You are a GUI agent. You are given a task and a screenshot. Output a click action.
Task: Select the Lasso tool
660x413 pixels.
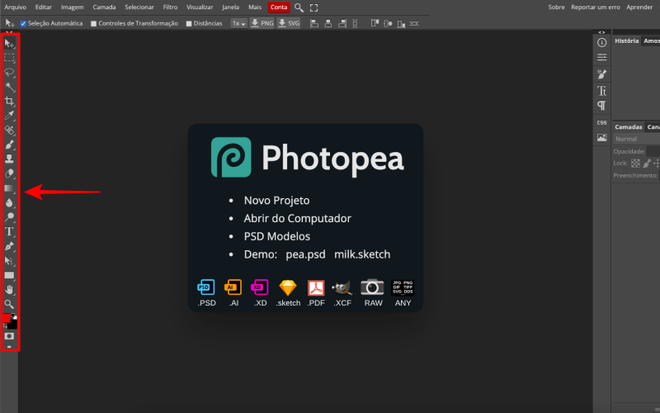(9, 72)
